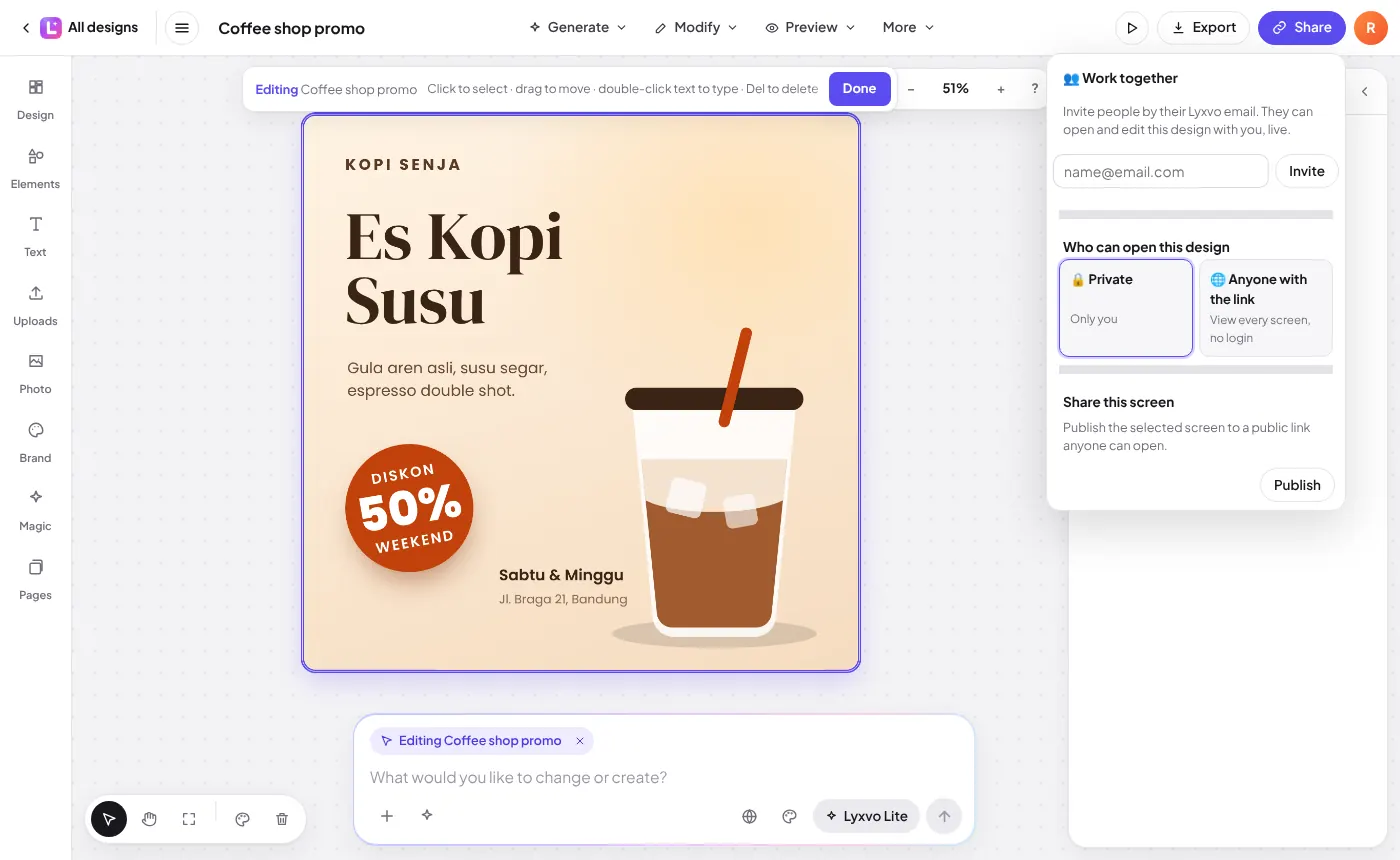Open the Pages panel

tap(35, 580)
